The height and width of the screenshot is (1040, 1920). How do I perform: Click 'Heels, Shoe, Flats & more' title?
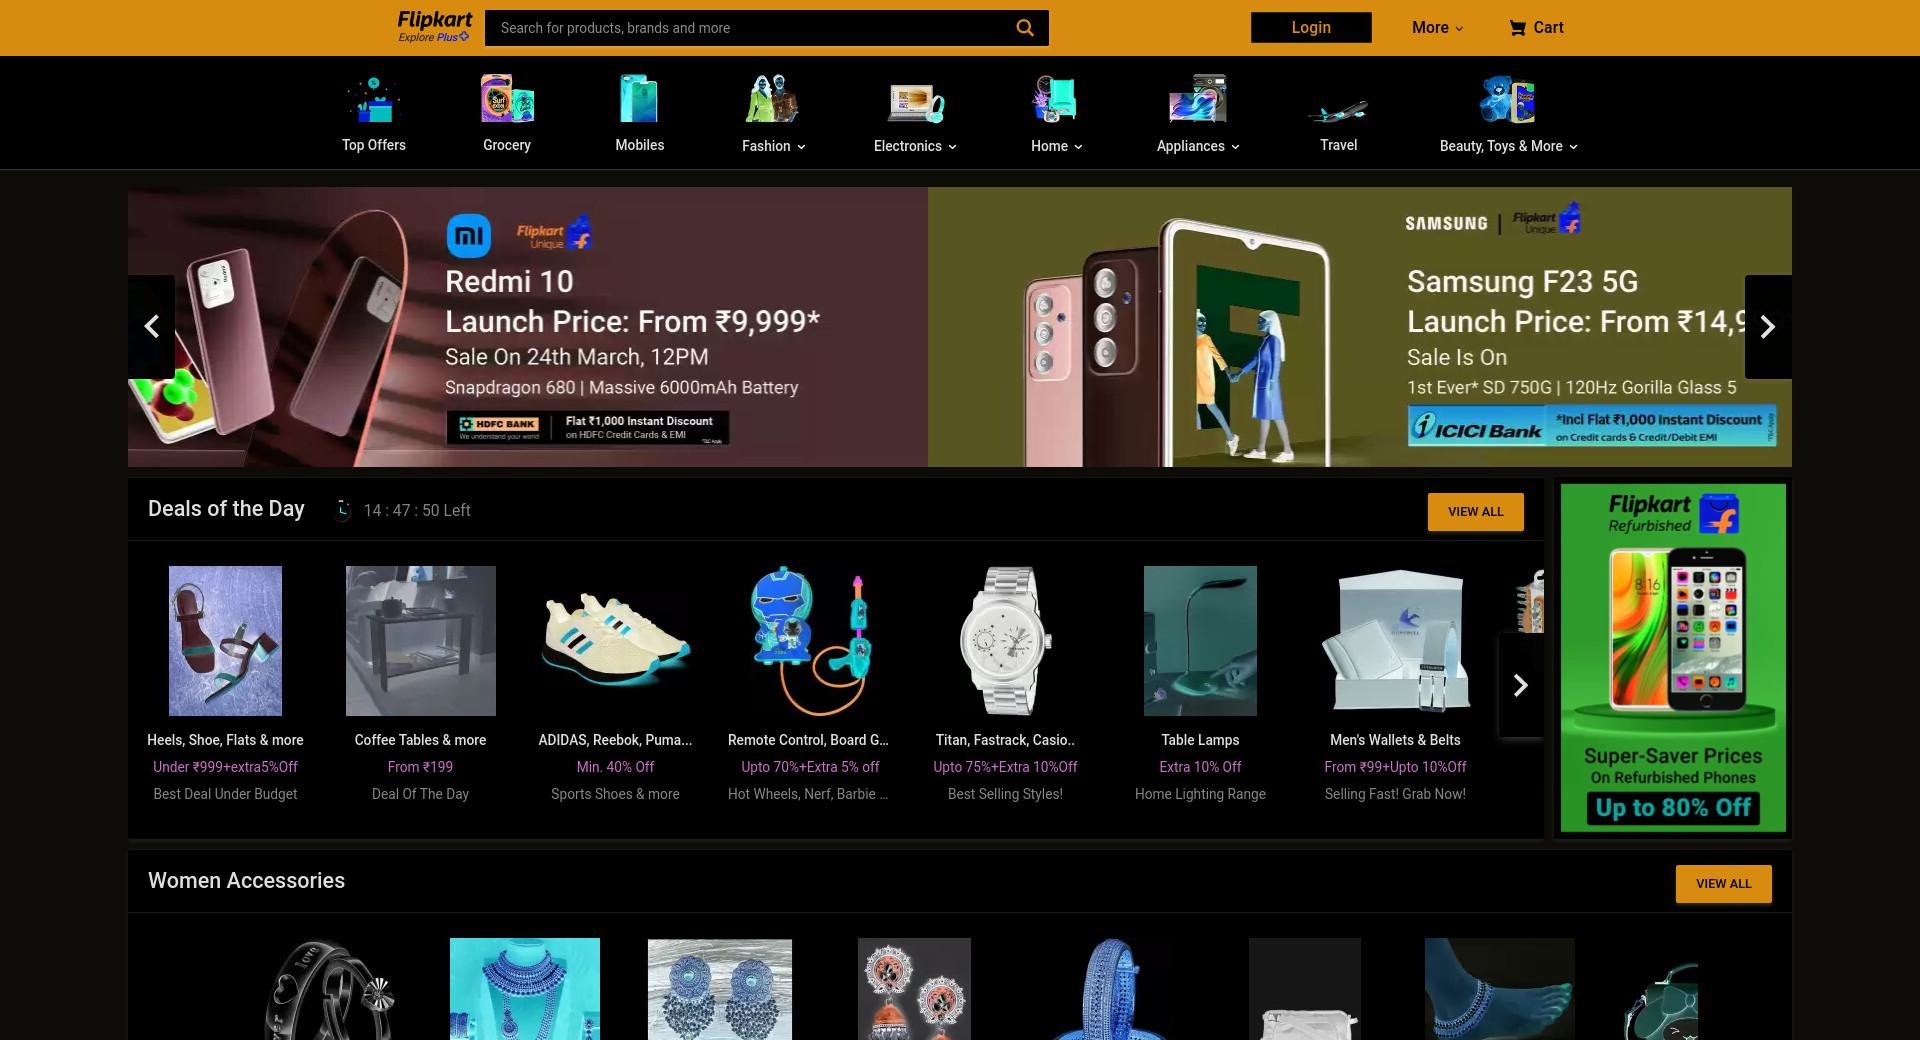tap(225, 740)
